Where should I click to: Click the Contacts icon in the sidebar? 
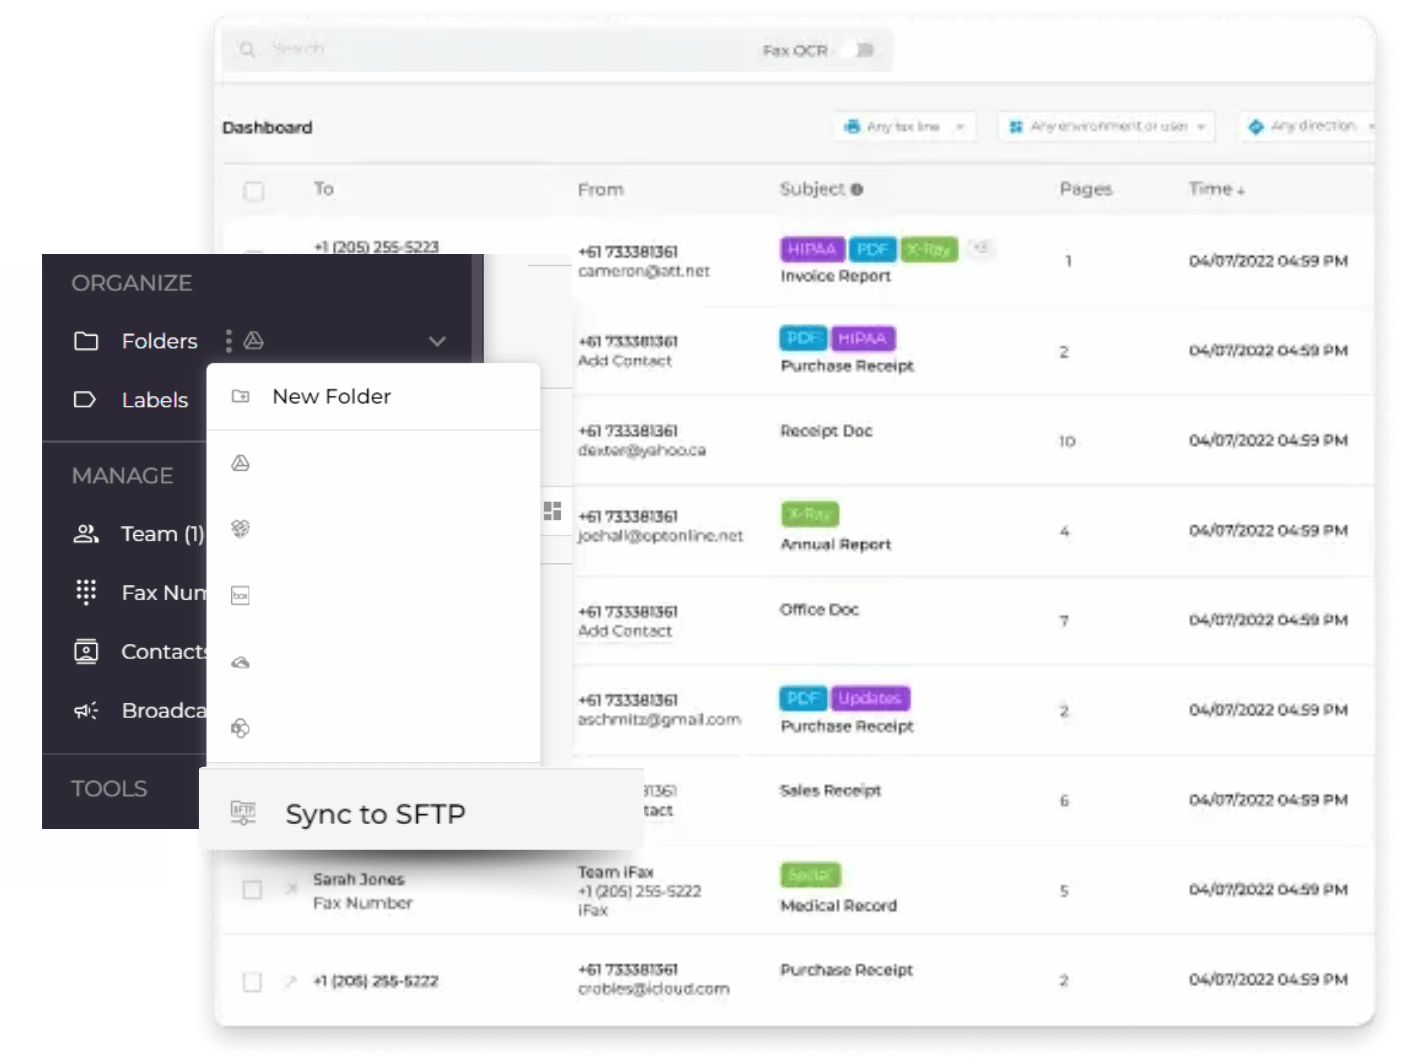[85, 651]
